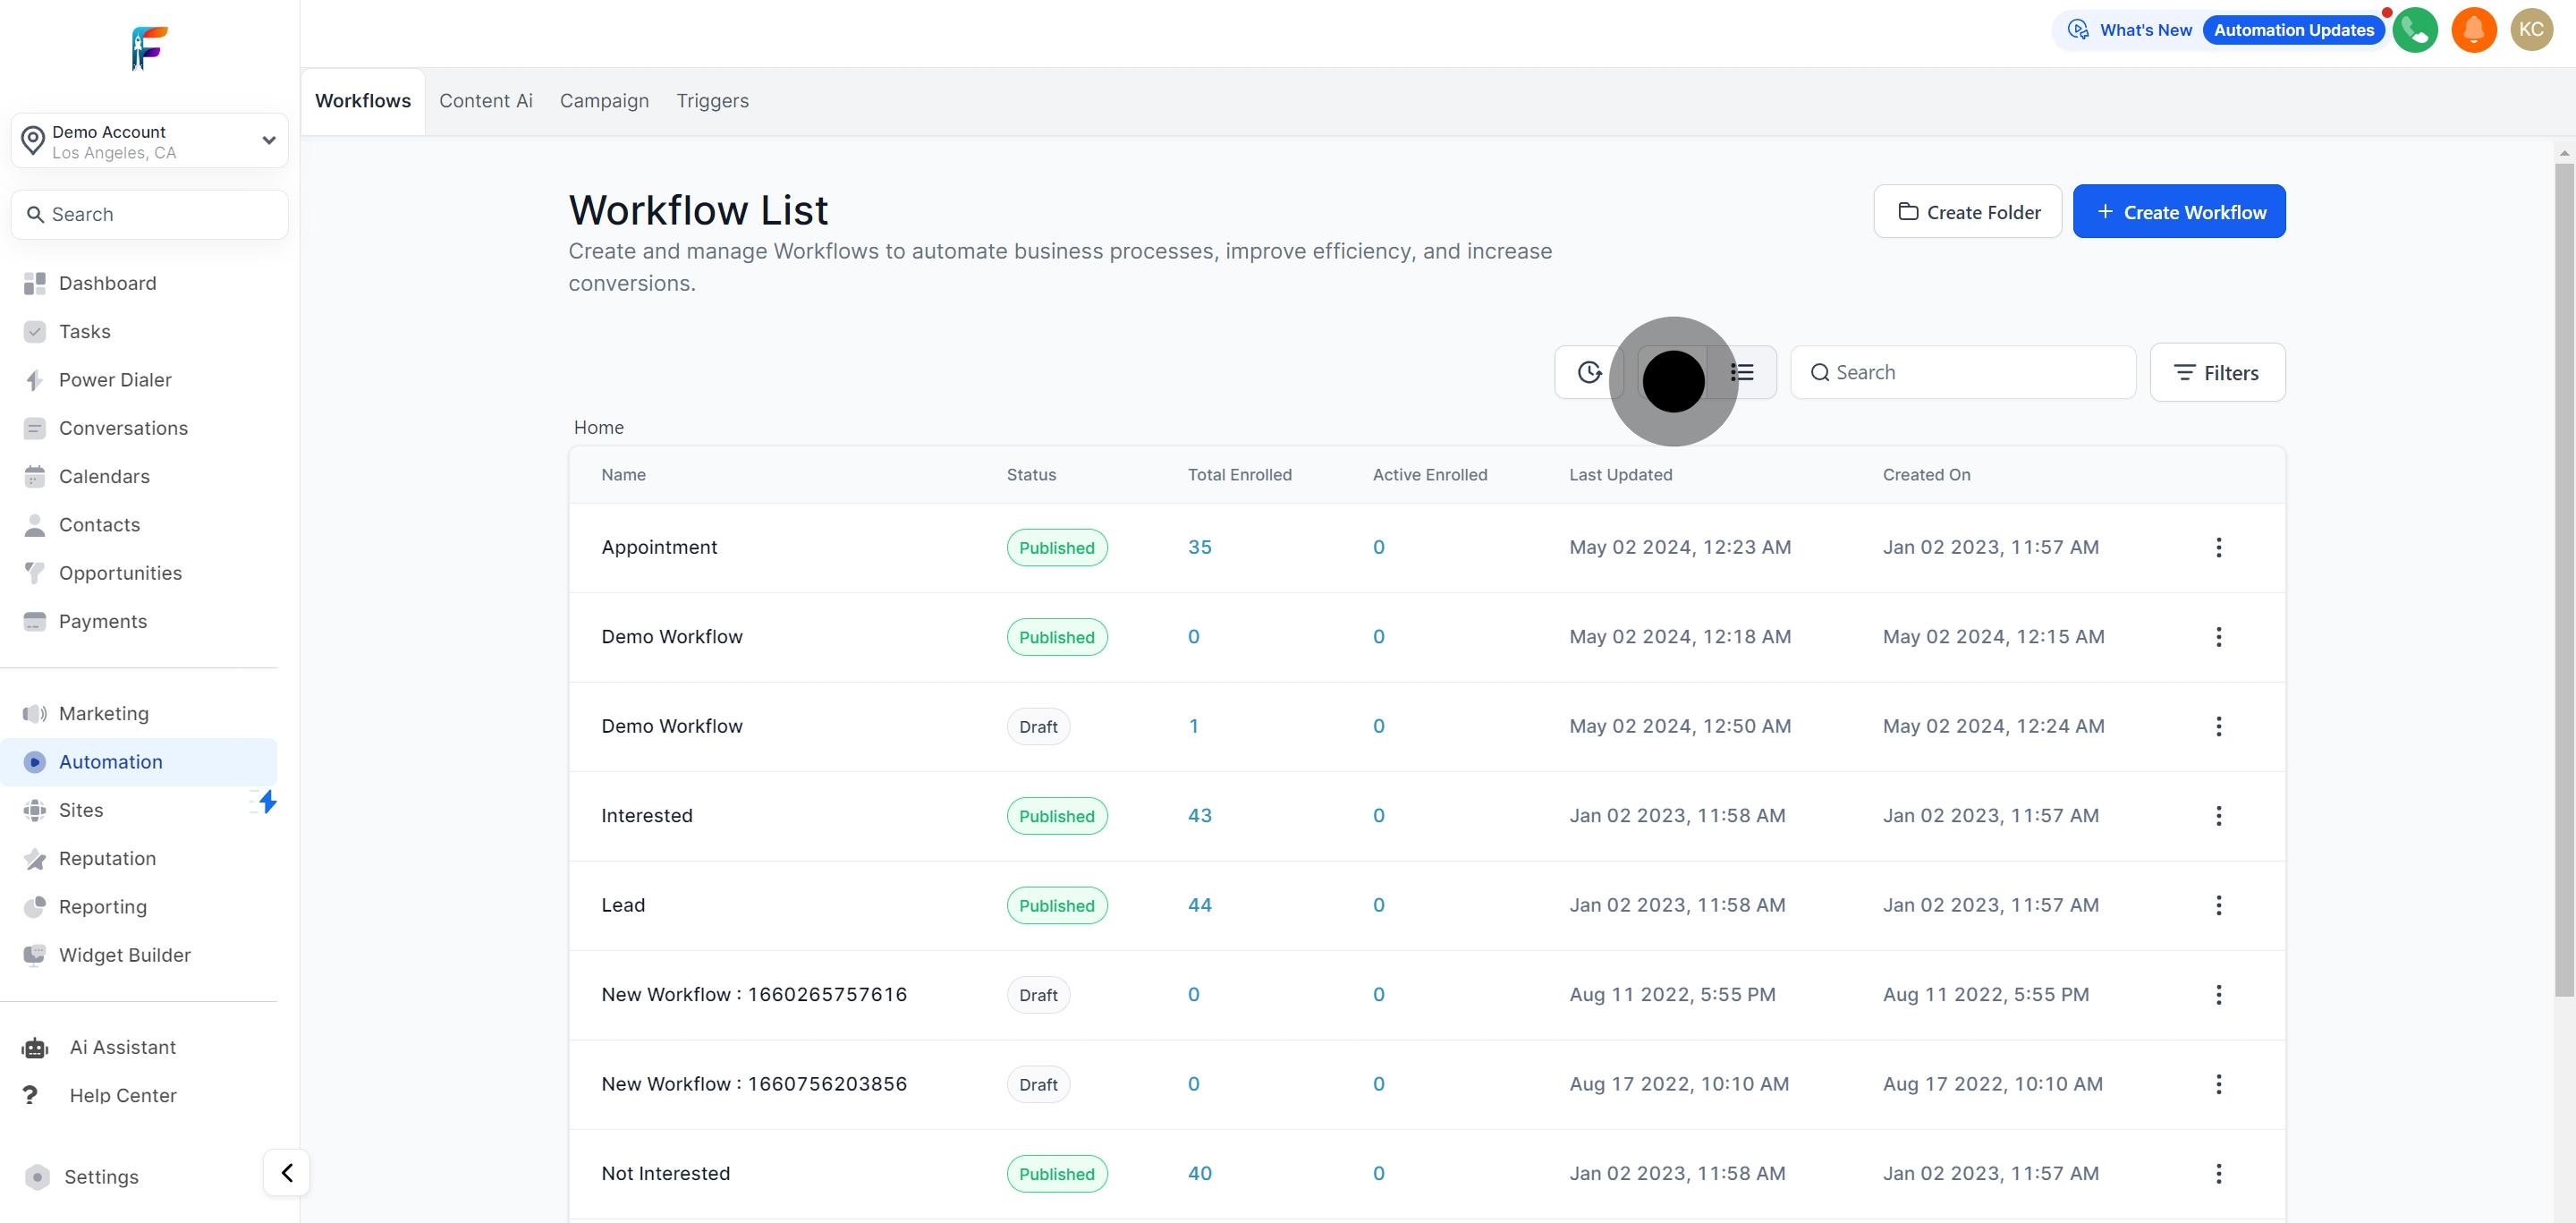Viewport: 2576px width, 1223px height.
Task: Select the Workflows tab
Action: [x=363, y=101]
